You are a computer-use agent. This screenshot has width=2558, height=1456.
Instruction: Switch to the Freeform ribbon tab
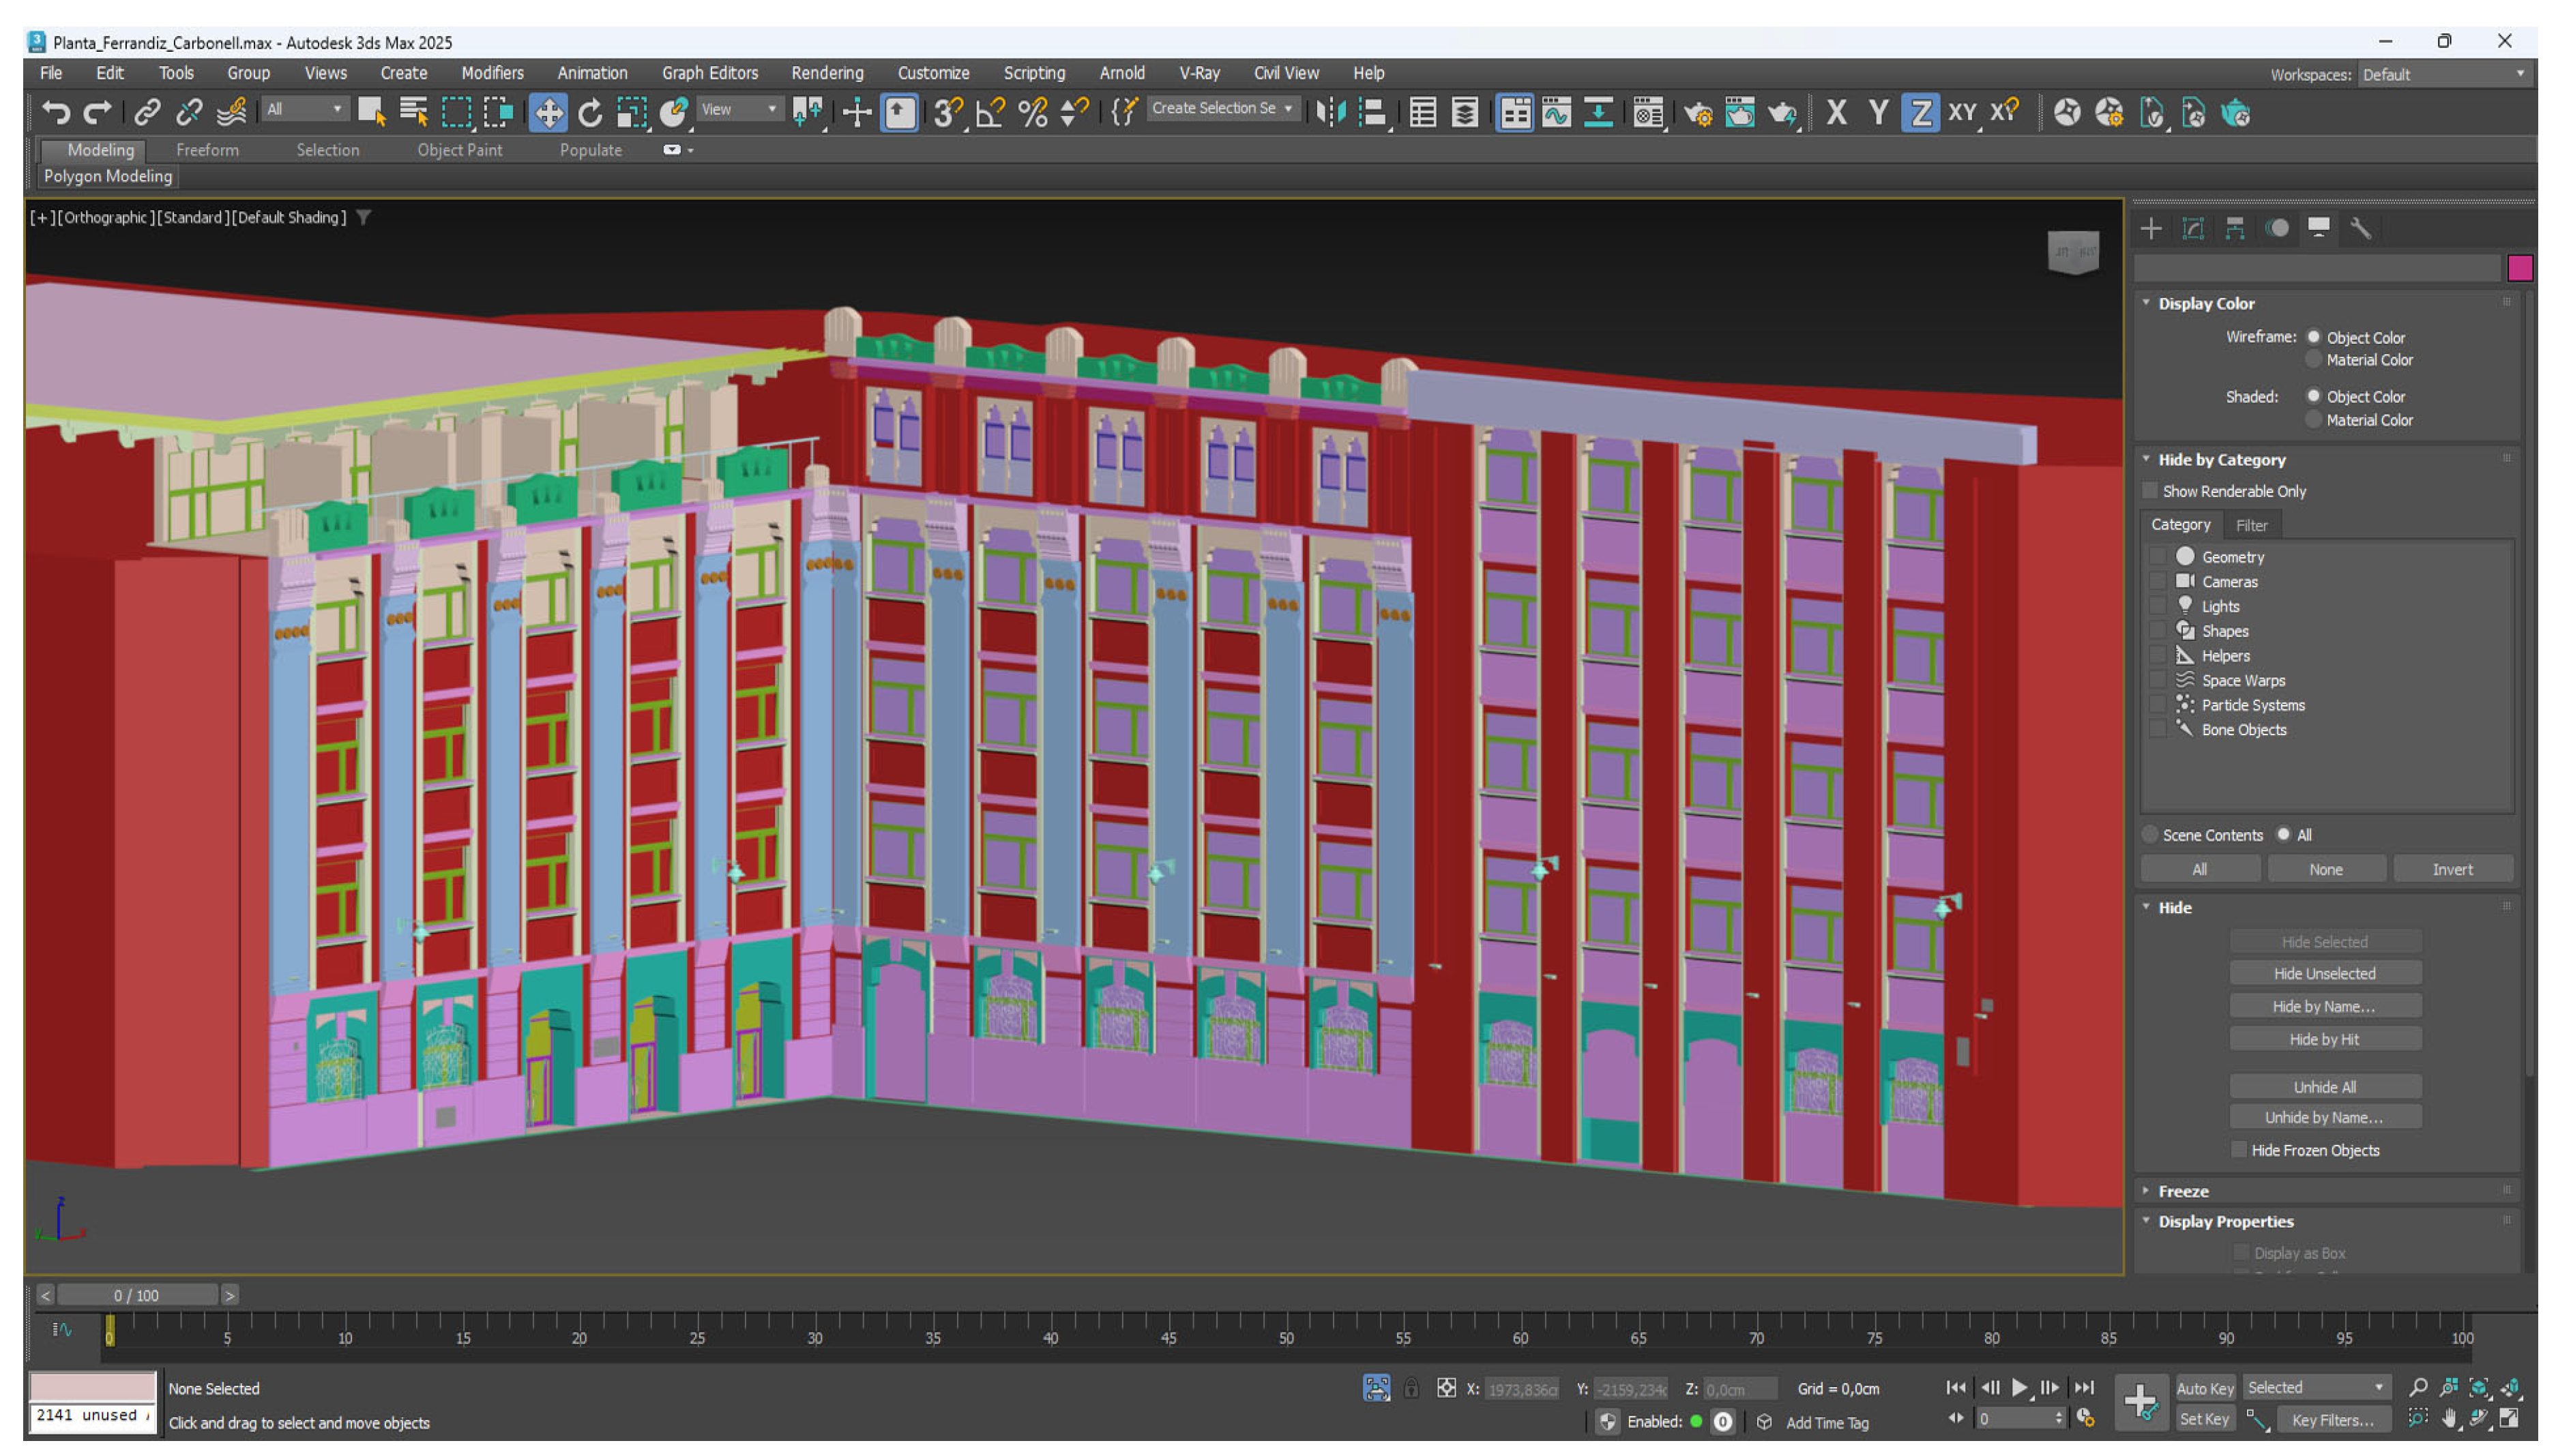click(x=207, y=150)
